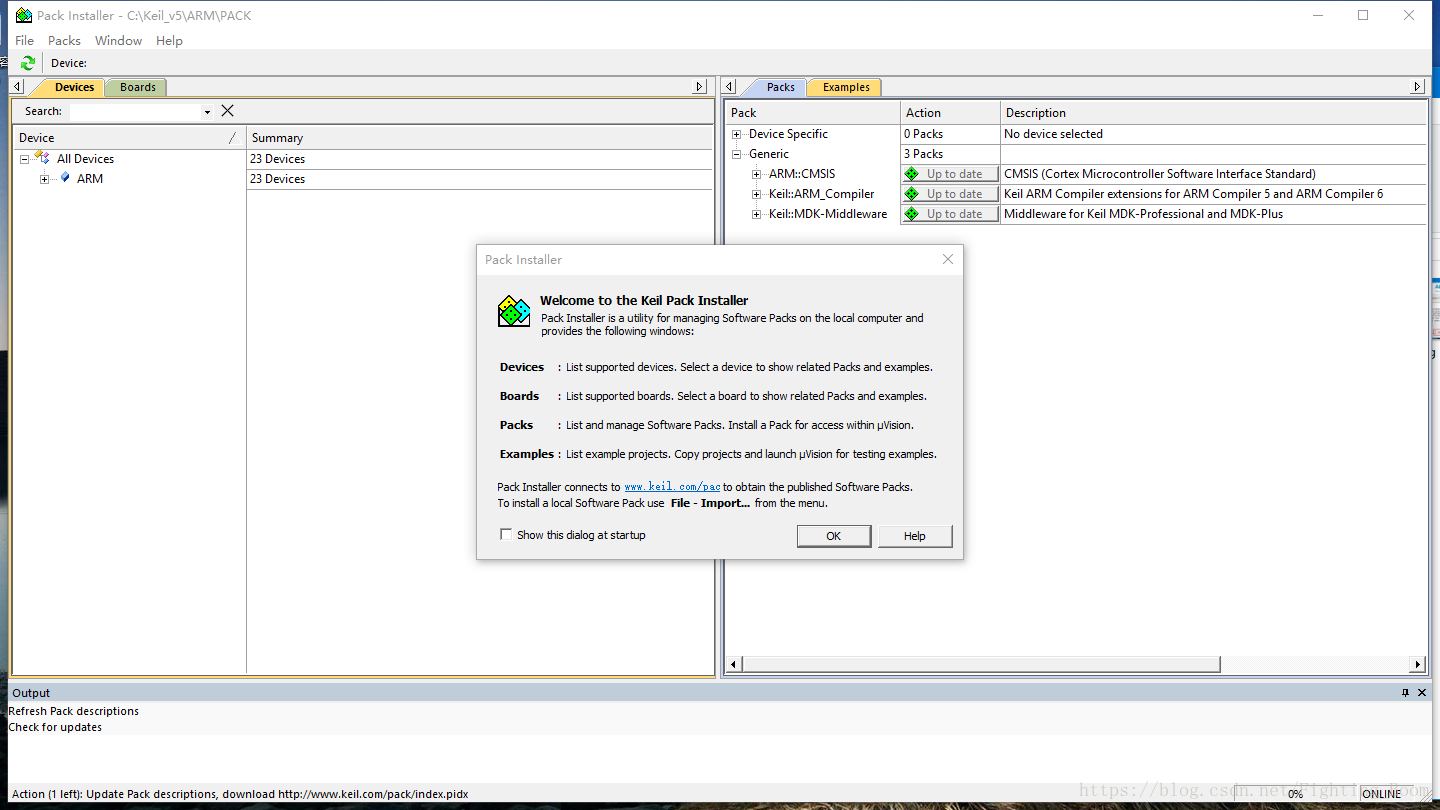Click the Pack column header
The image size is (1440, 810).
point(812,113)
